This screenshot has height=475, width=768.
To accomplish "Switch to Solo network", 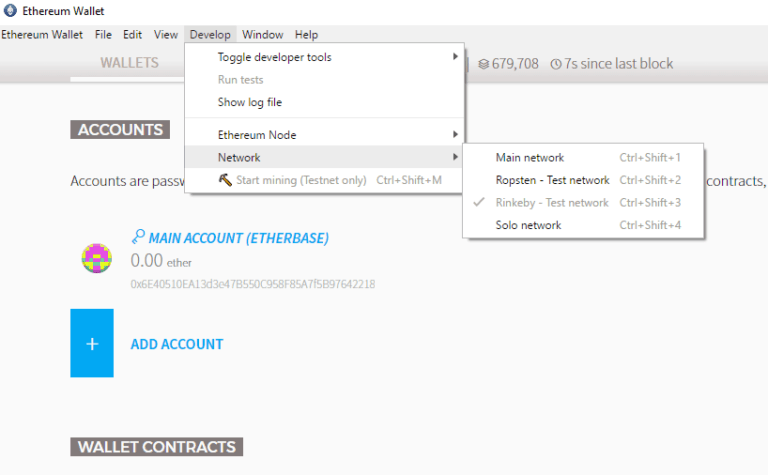I will tap(583, 225).
